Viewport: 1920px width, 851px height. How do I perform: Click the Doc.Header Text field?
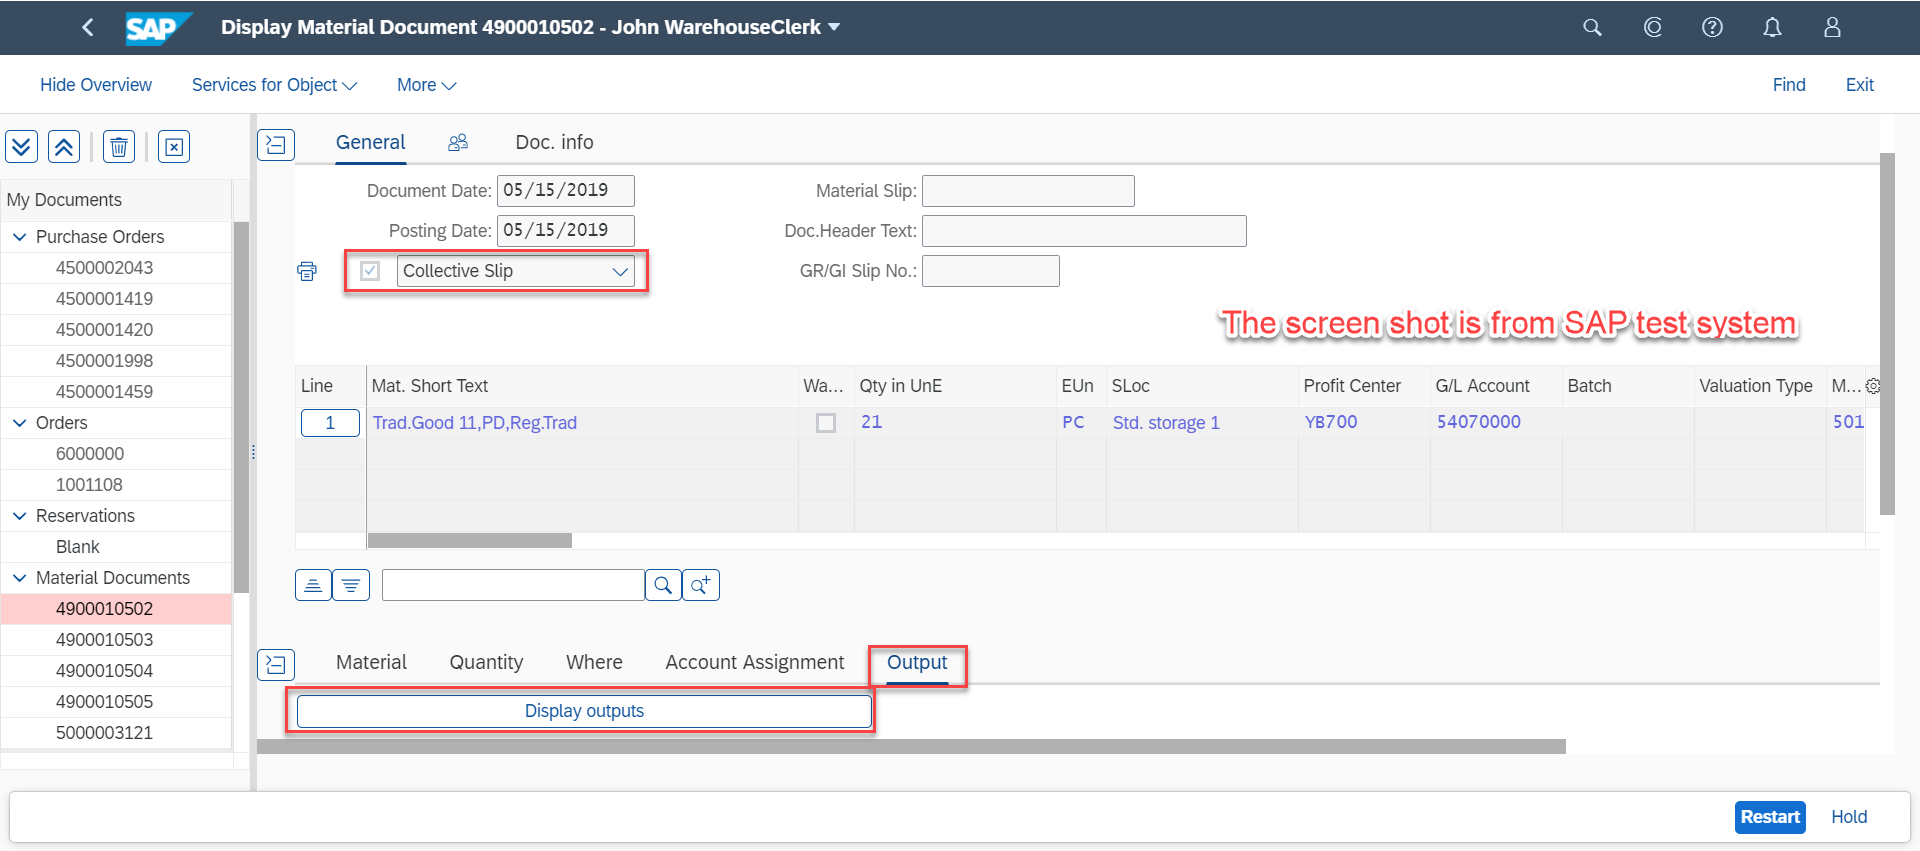tap(1084, 231)
